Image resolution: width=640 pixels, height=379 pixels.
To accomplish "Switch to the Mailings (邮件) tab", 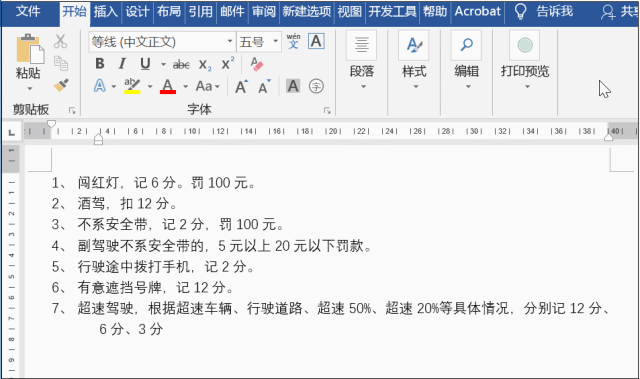I will (232, 11).
